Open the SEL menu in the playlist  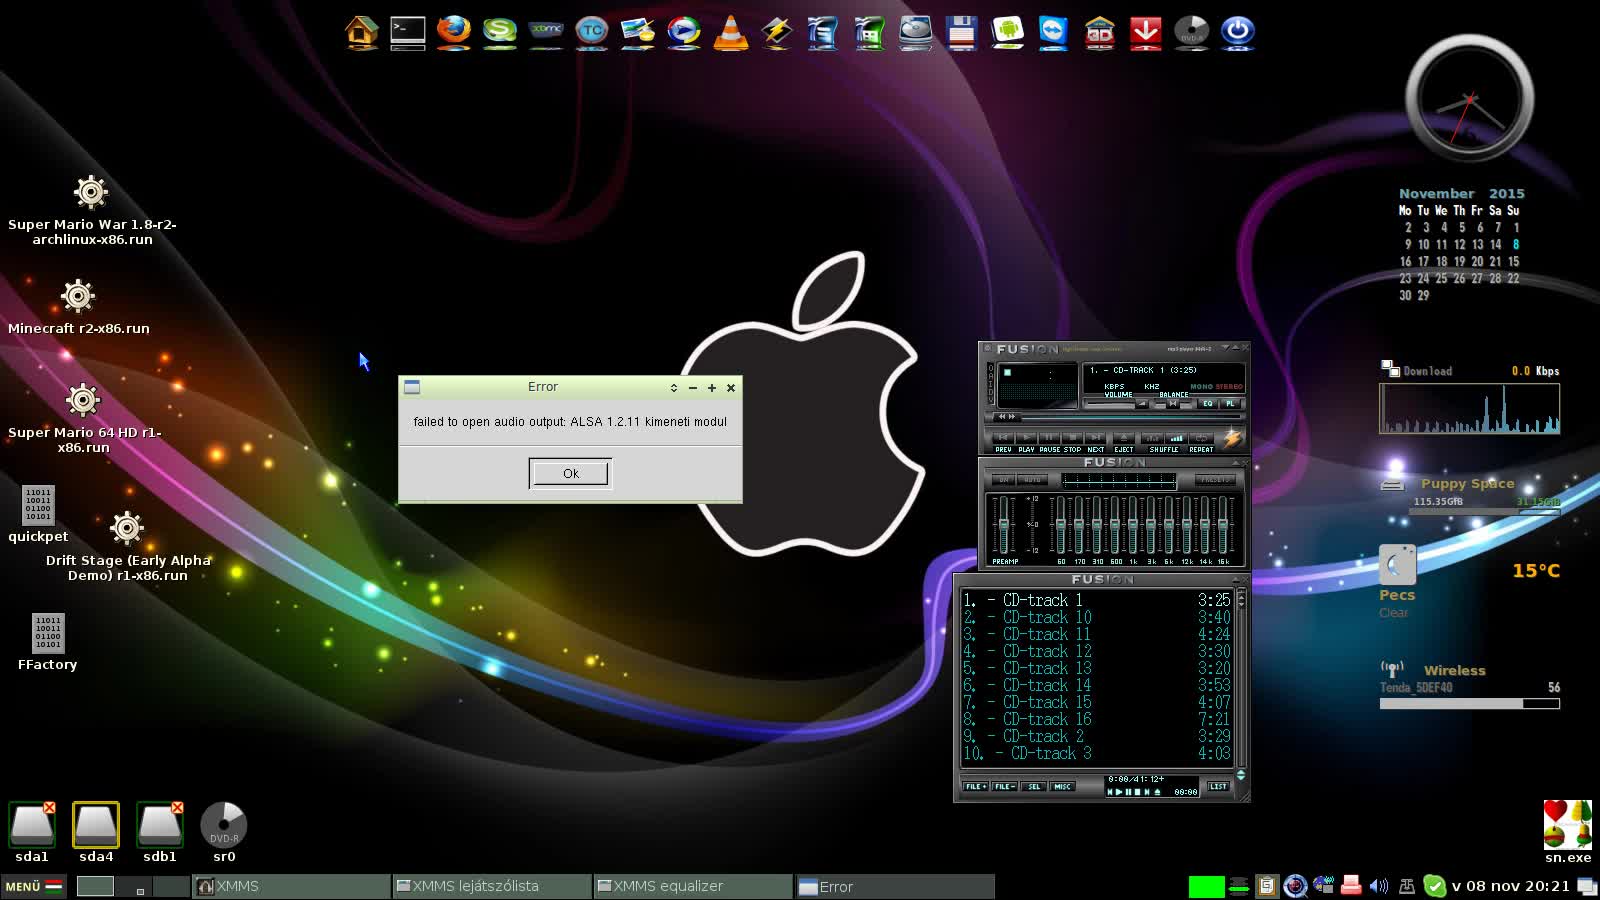1034,786
